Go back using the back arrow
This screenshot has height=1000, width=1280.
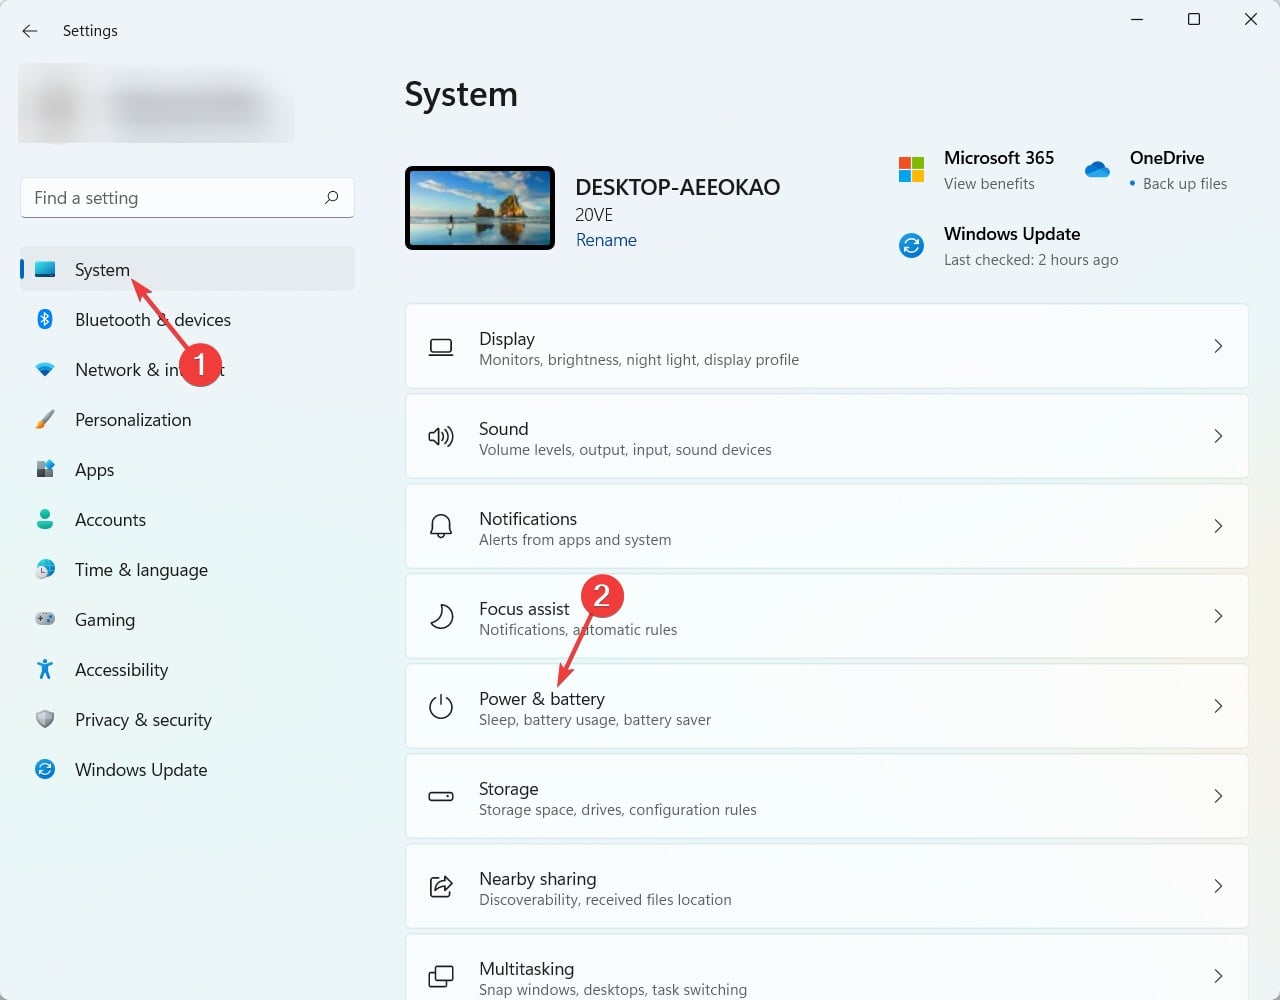[x=30, y=31]
